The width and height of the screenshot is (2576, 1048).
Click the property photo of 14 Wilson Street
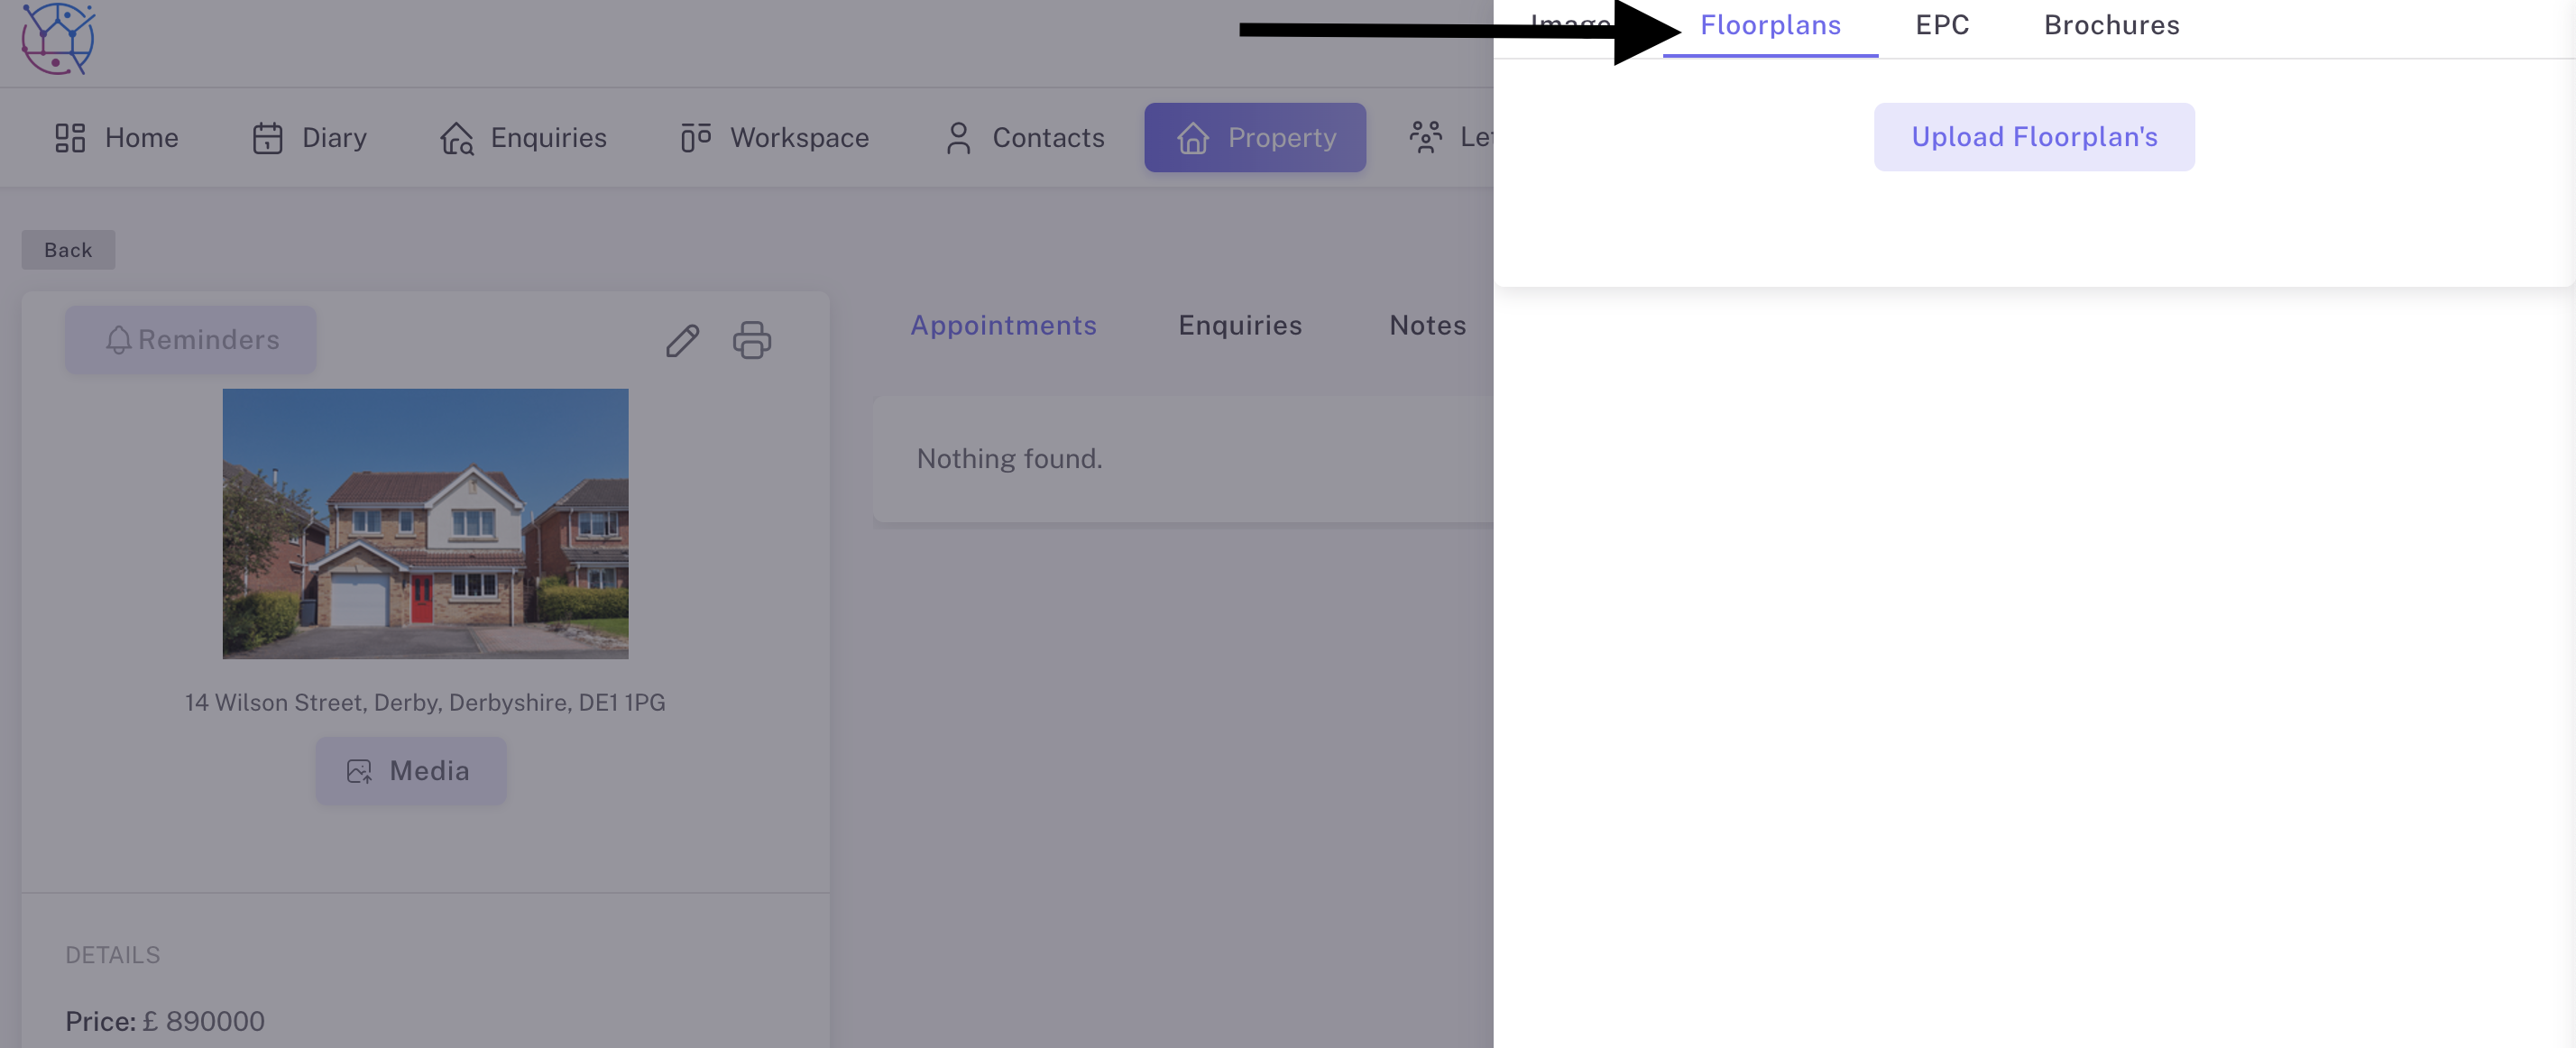426,524
